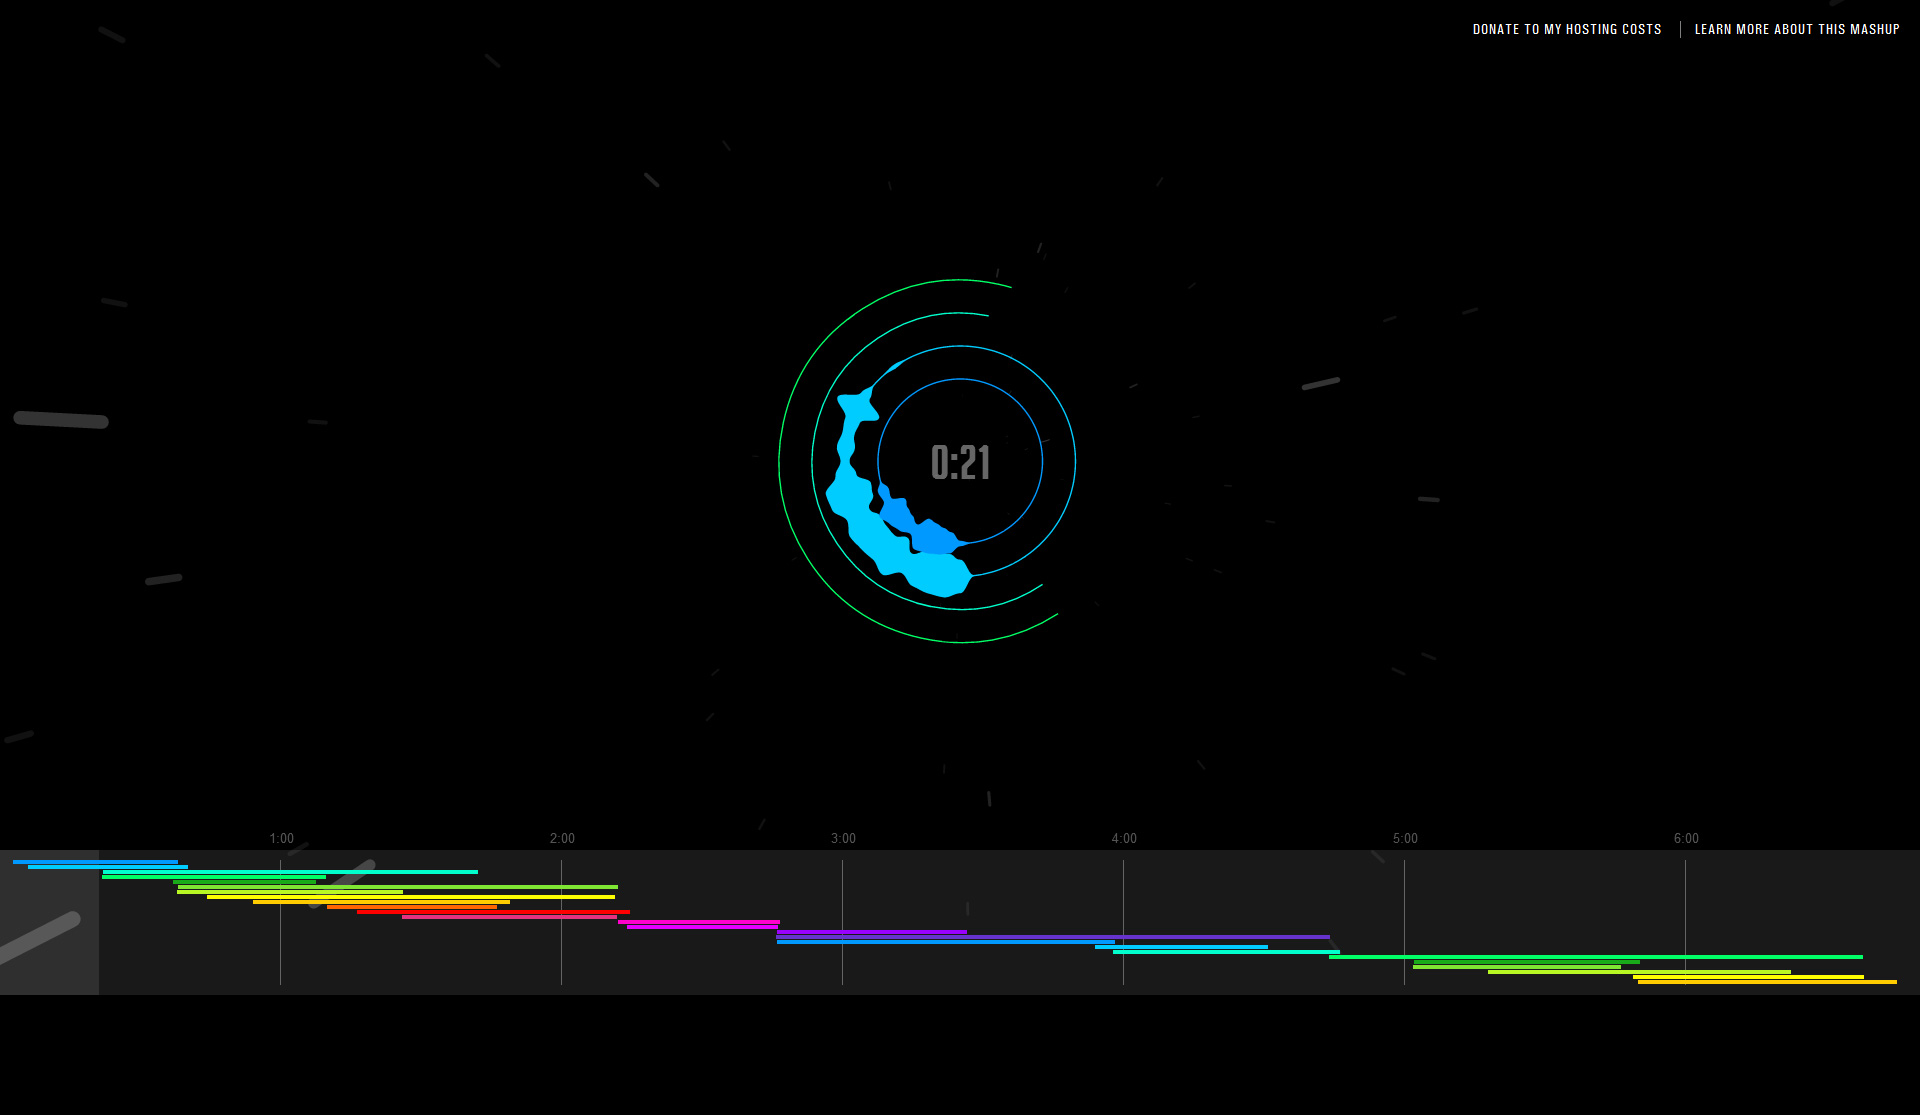Select the pink track bar below the red one
Screen dimensions: 1920x1115
click(510, 917)
